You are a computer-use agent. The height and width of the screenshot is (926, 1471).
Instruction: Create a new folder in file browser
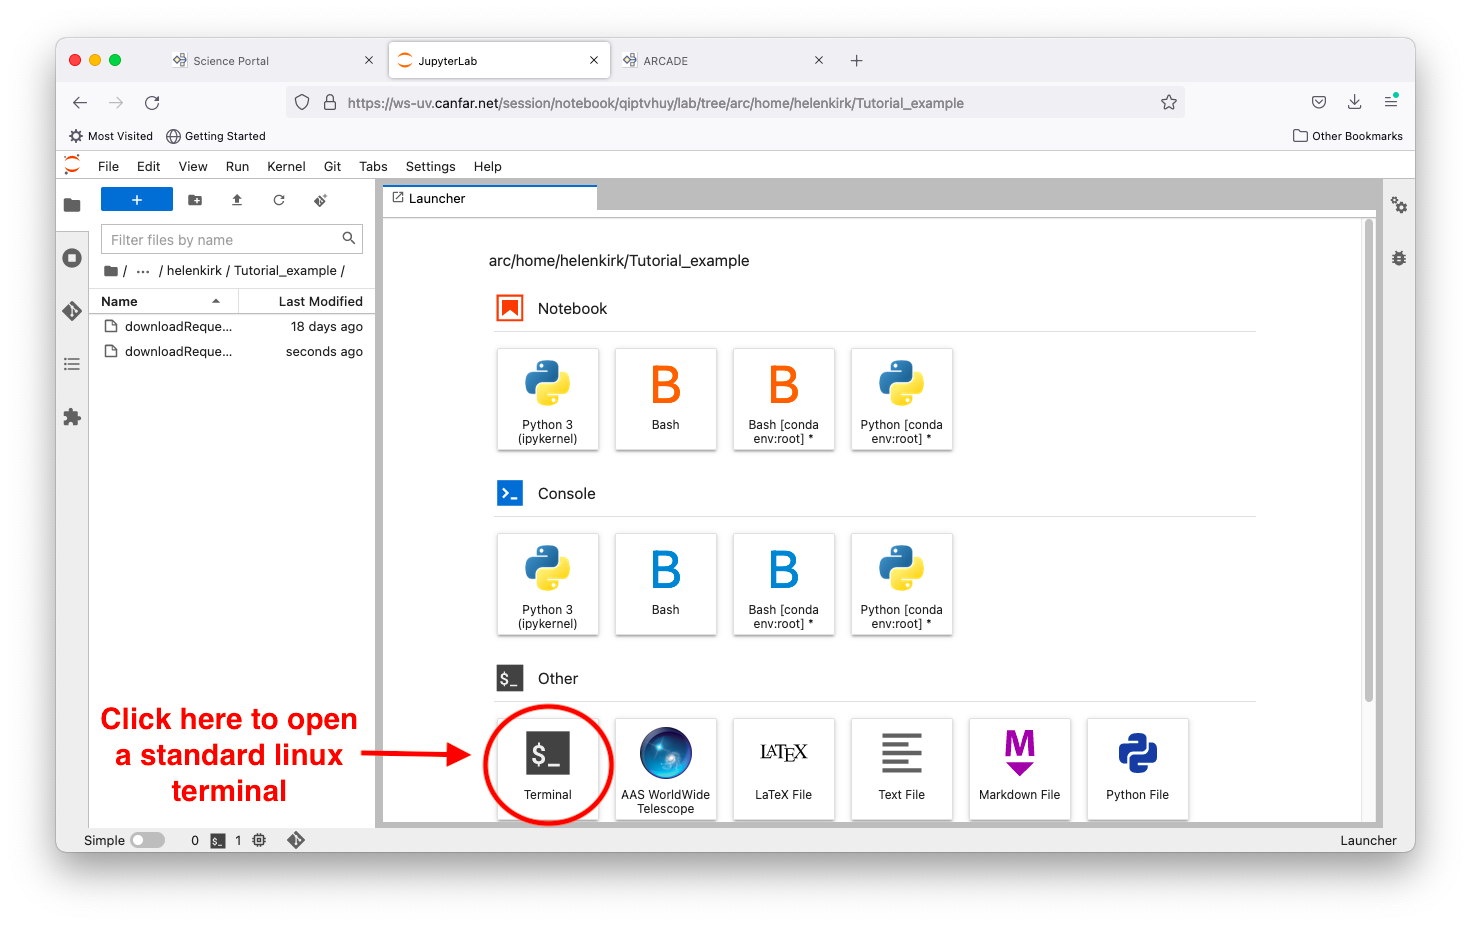(x=195, y=200)
